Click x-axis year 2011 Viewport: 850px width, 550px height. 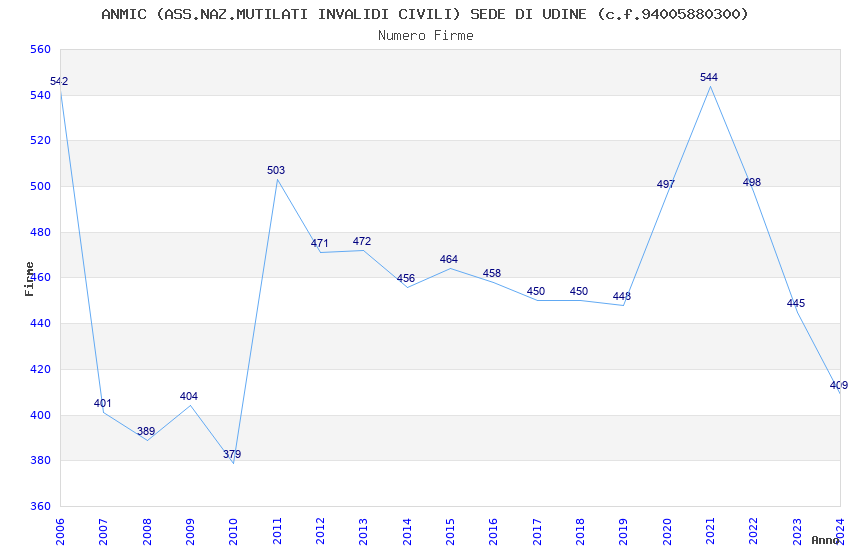(x=276, y=531)
